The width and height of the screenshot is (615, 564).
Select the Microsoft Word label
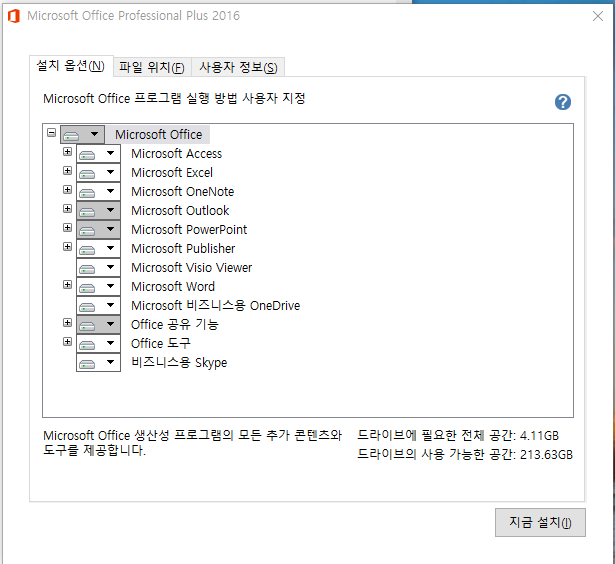pyautogui.click(x=173, y=287)
